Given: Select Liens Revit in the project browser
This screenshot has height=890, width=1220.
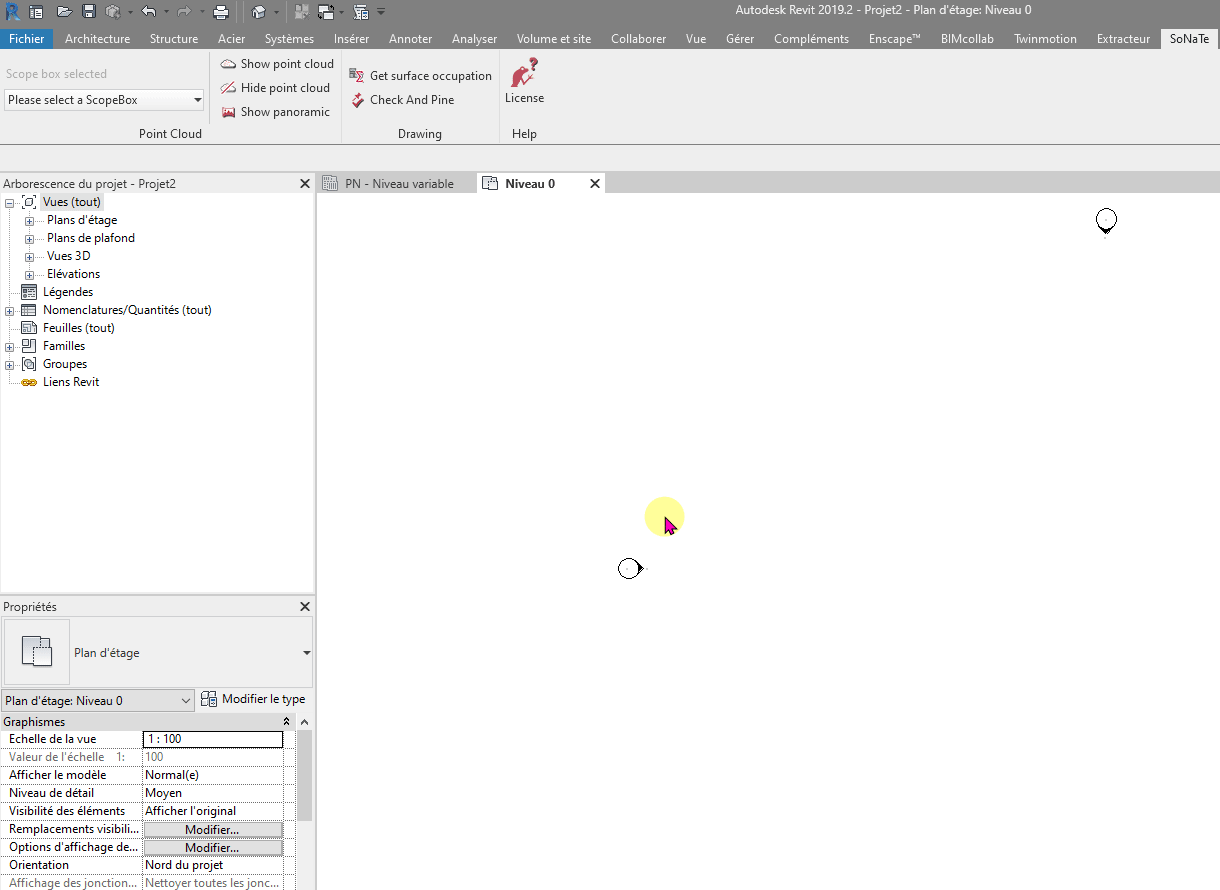Looking at the screenshot, I should pos(70,381).
